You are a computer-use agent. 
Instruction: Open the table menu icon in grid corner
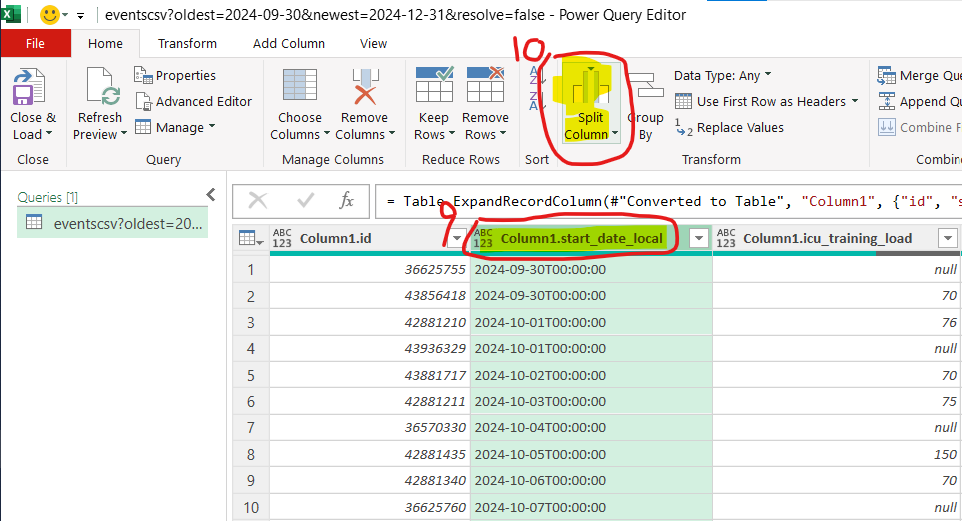click(251, 238)
